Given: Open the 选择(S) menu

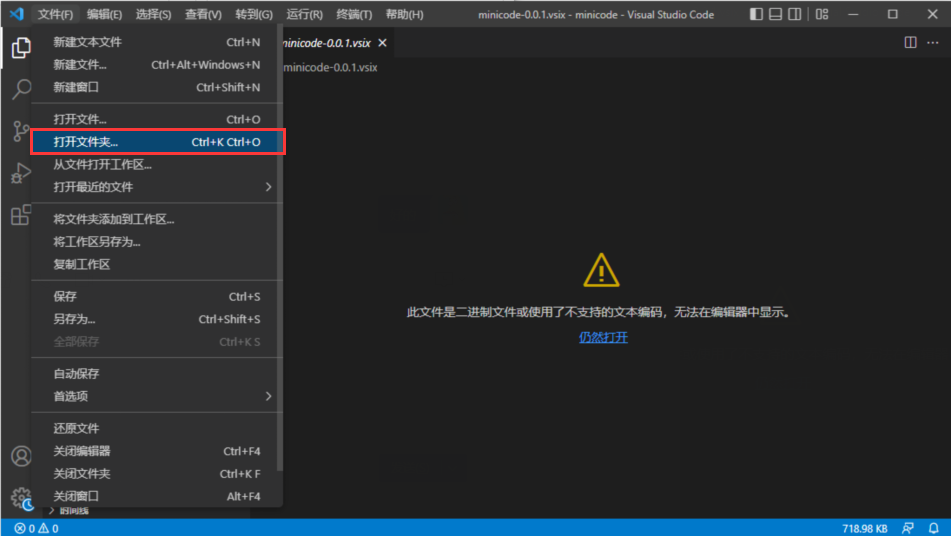Looking at the screenshot, I should pyautogui.click(x=153, y=14).
